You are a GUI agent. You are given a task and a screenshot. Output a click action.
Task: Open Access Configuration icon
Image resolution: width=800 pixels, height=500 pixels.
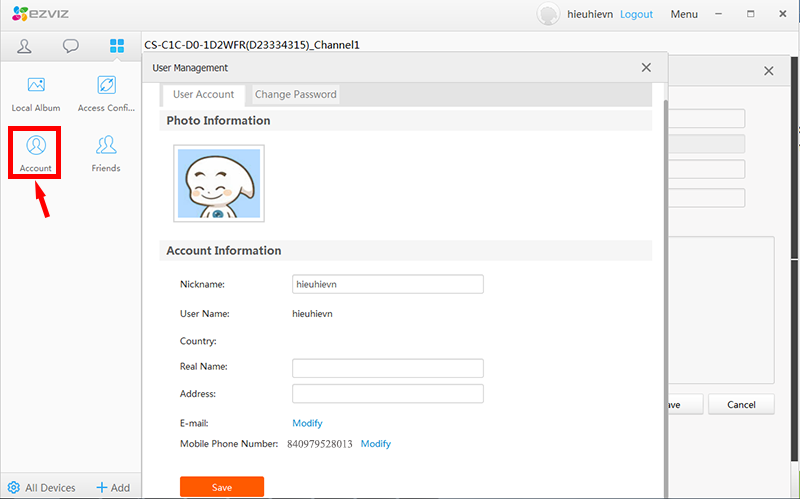106,87
